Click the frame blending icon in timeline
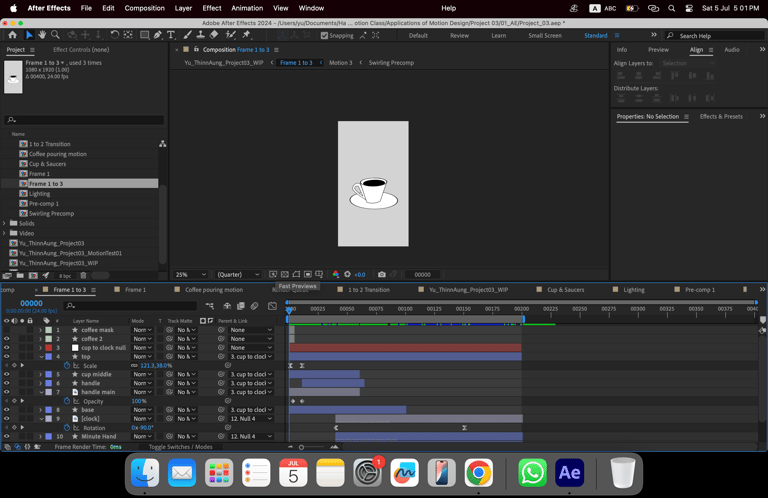 click(x=240, y=306)
